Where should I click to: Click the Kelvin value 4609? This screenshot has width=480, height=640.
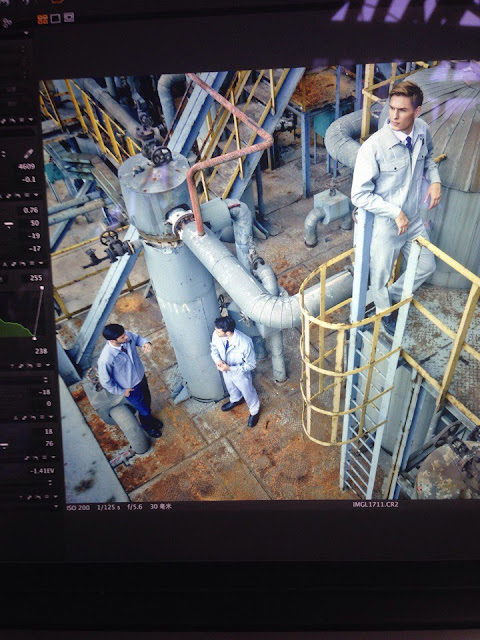tap(27, 166)
